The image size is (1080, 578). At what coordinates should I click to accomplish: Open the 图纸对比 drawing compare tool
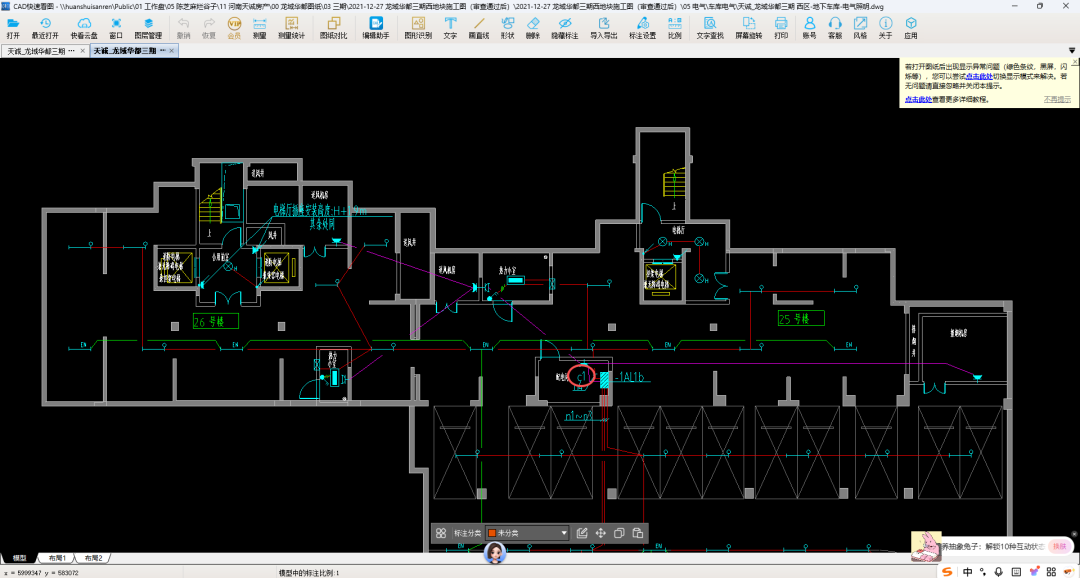(x=333, y=28)
